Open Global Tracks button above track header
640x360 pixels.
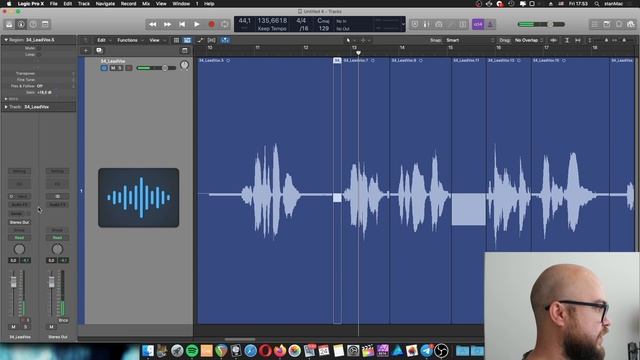[x=184, y=51]
